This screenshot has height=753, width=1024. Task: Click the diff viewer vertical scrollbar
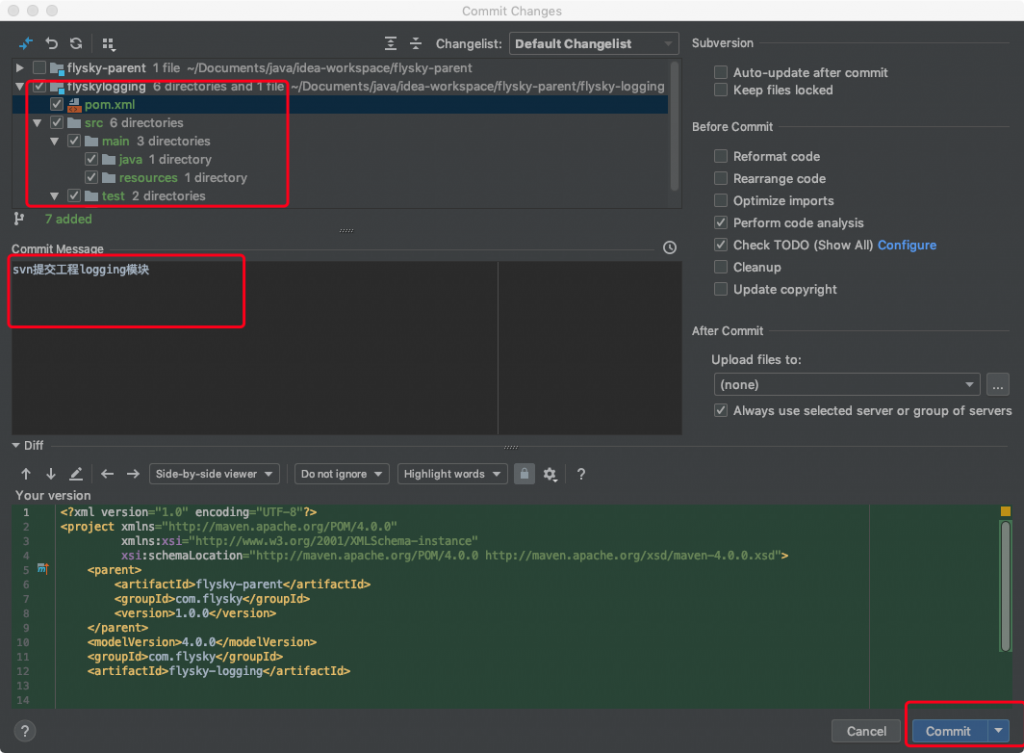point(1006,586)
